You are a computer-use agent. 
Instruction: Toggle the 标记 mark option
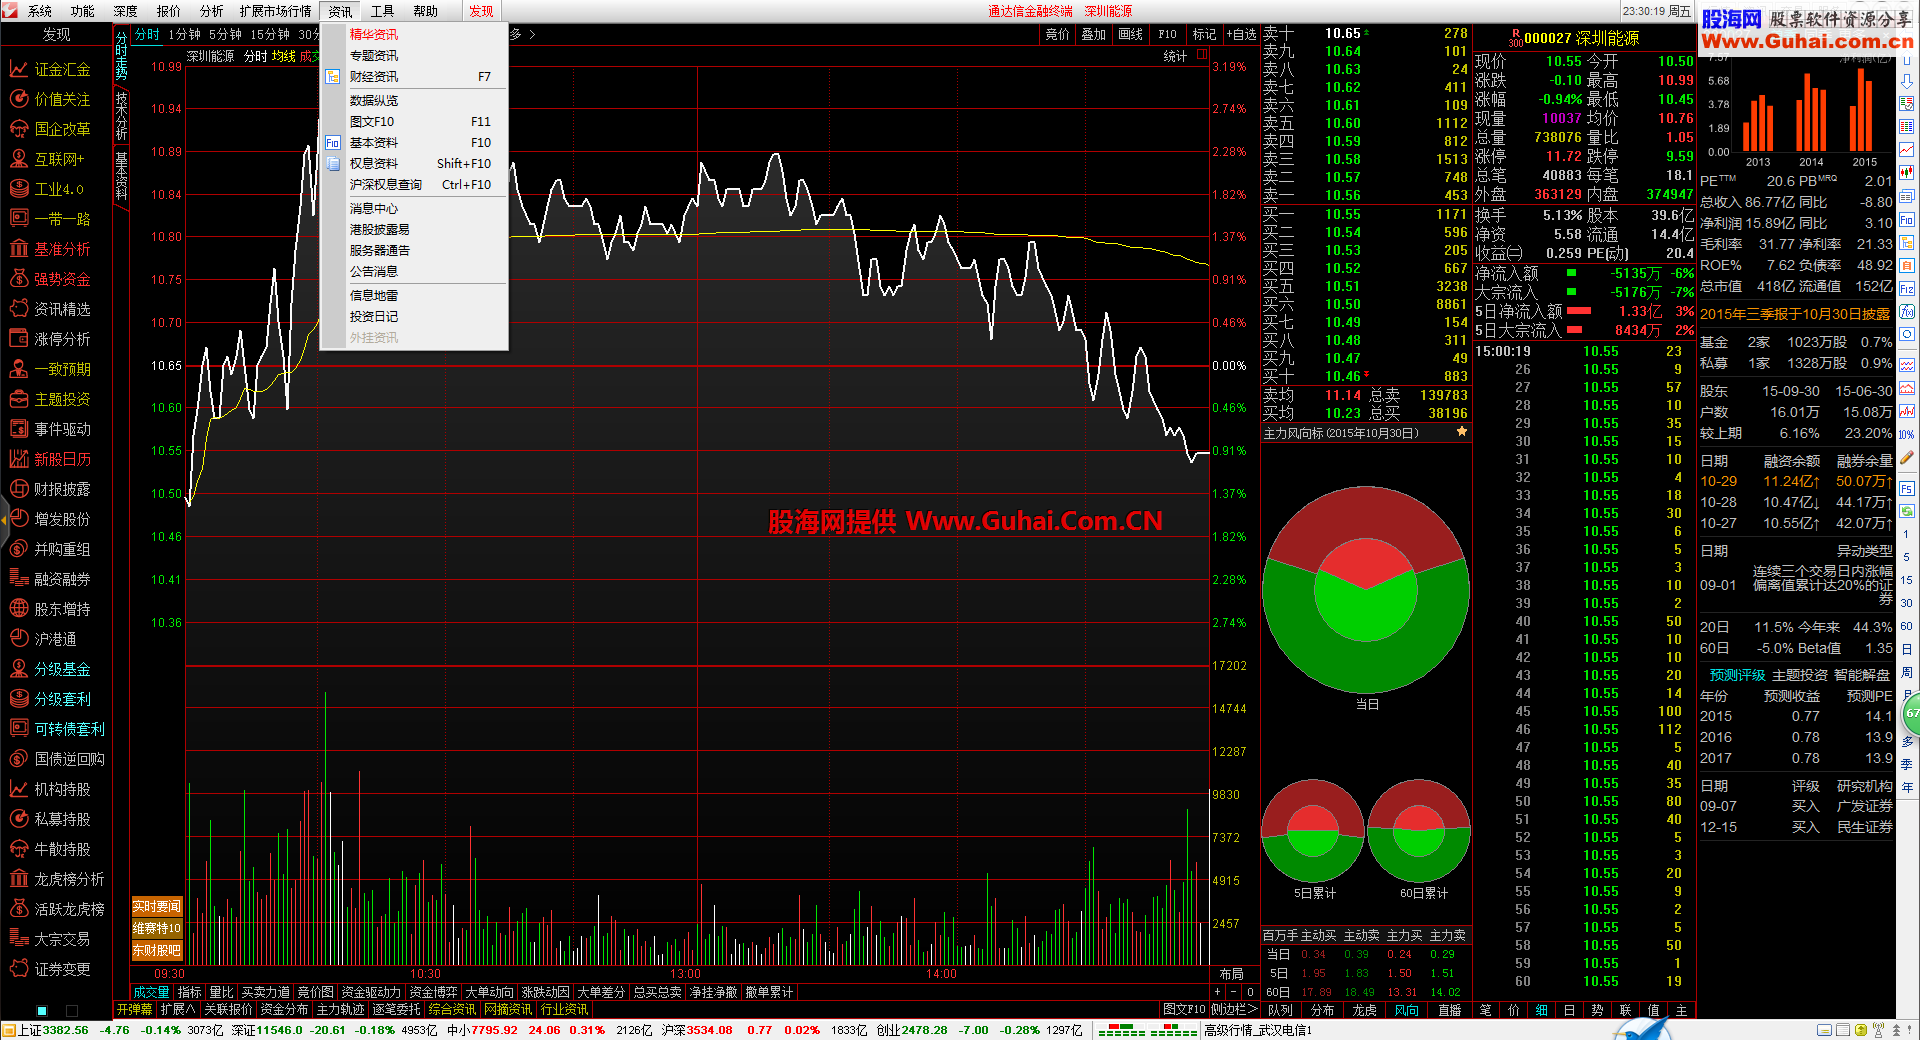[1204, 34]
